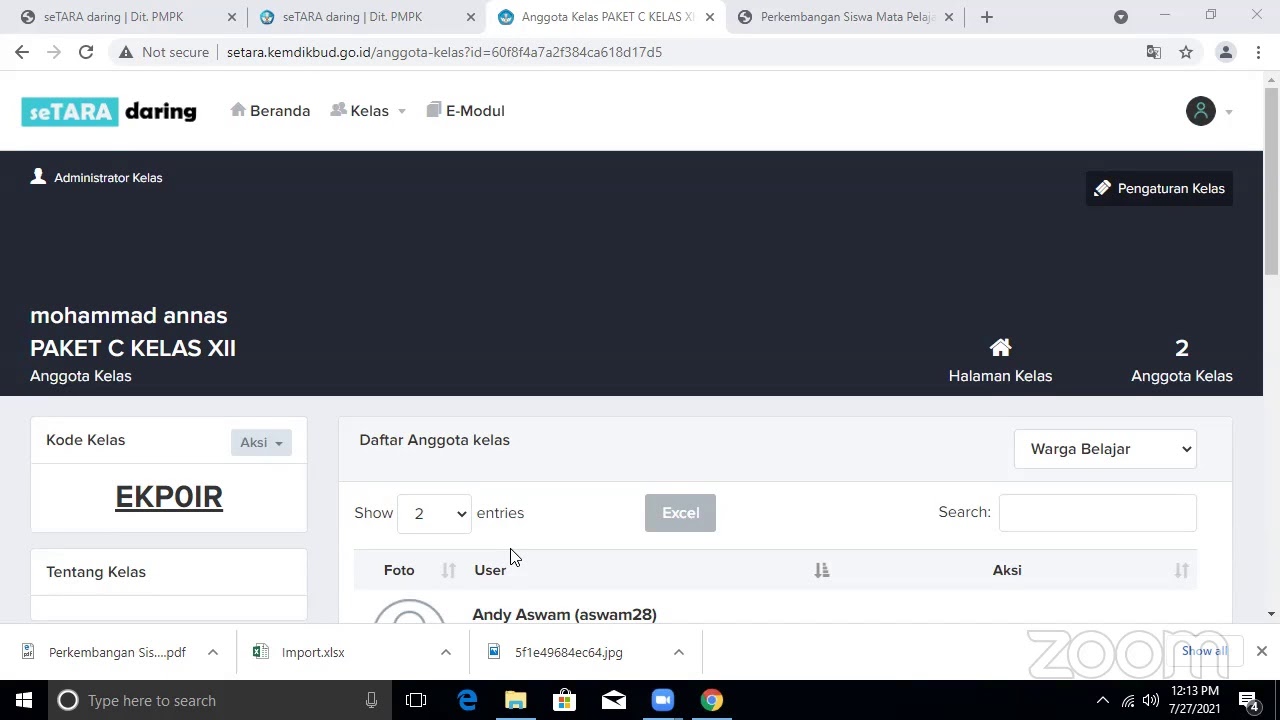Screen dimensions: 1280x720
Task: Export list with Excel button
Action: 680,513
